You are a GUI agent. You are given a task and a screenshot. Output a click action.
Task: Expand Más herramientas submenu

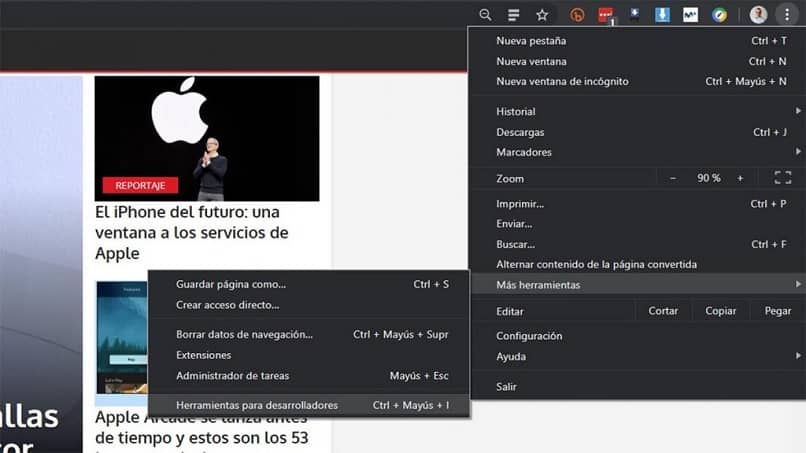[x=639, y=284]
